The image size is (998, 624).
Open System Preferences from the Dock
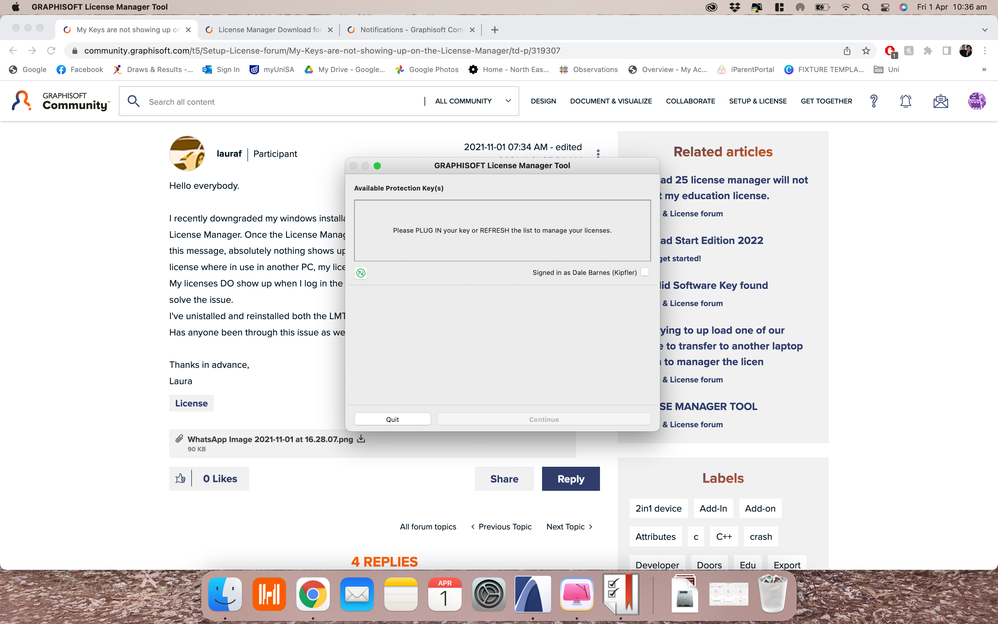489,594
